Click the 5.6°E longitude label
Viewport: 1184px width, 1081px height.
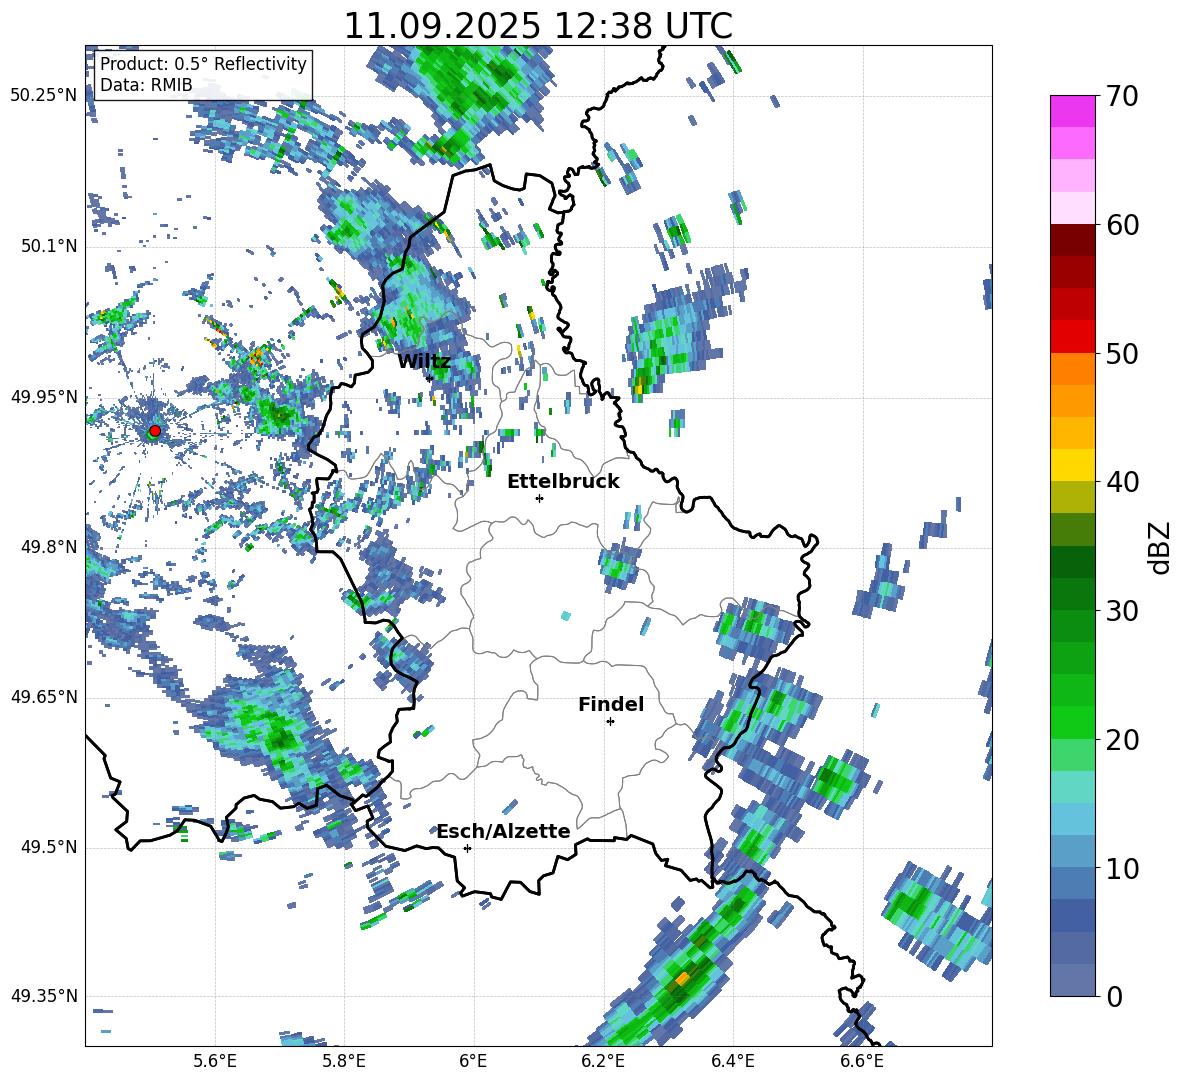point(215,1061)
